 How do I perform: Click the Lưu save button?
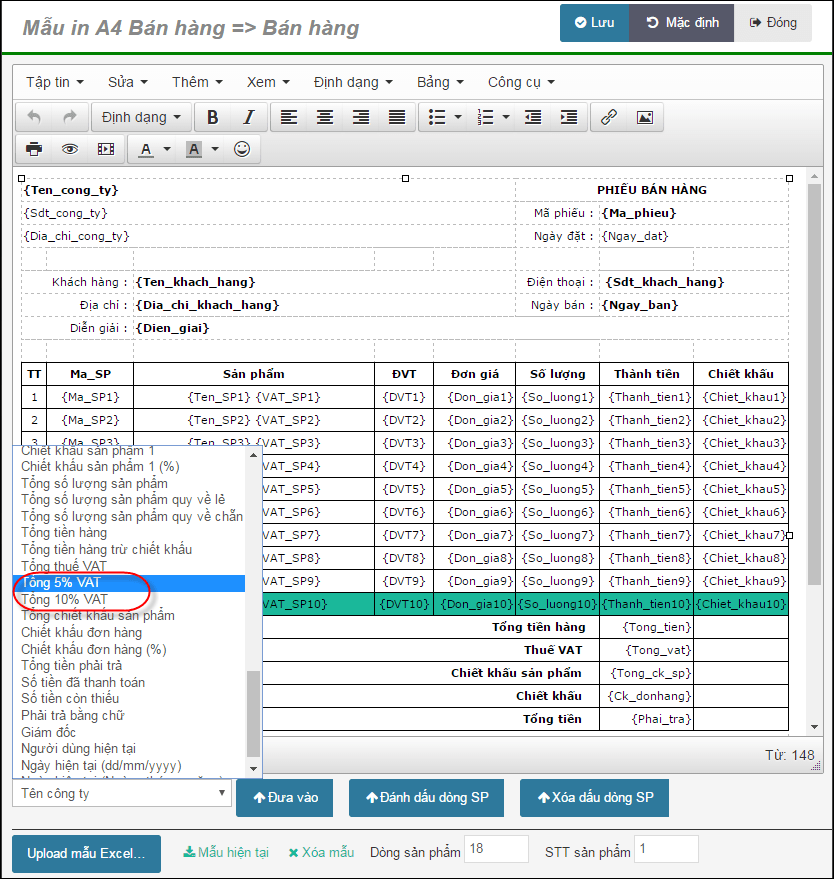click(x=595, y=23)
